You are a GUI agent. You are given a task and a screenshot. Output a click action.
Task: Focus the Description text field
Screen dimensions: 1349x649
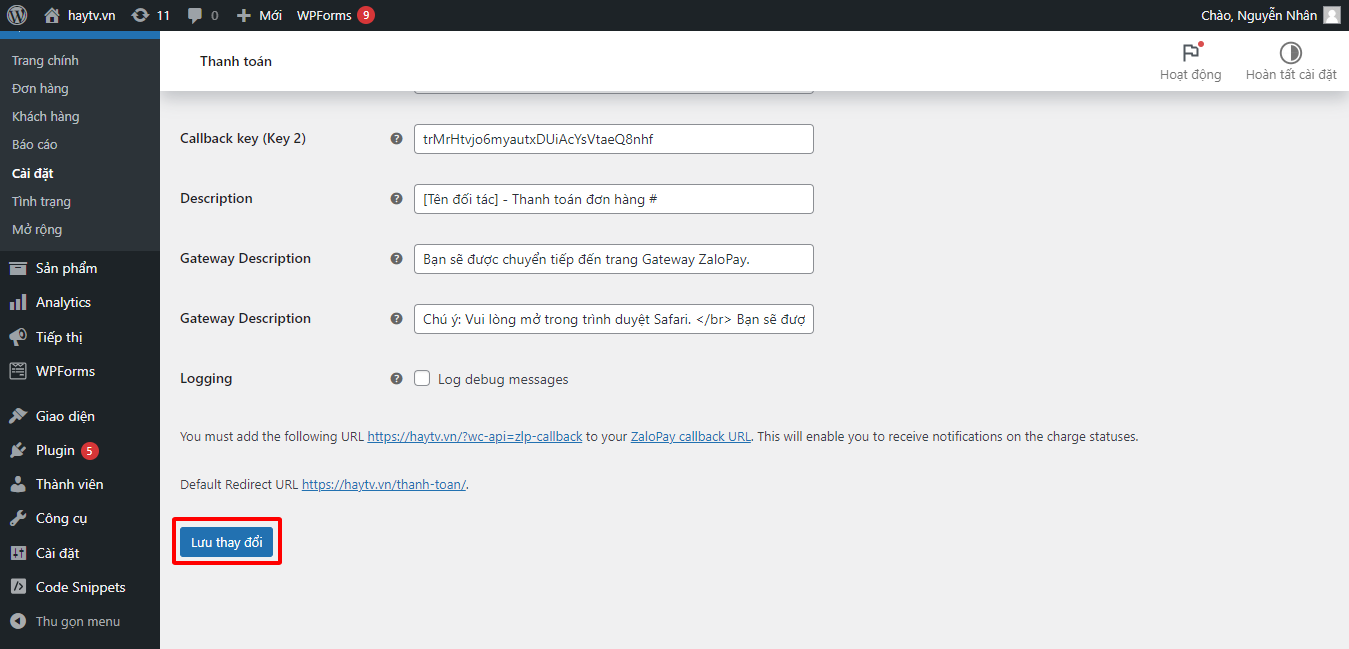click(613, 199)
